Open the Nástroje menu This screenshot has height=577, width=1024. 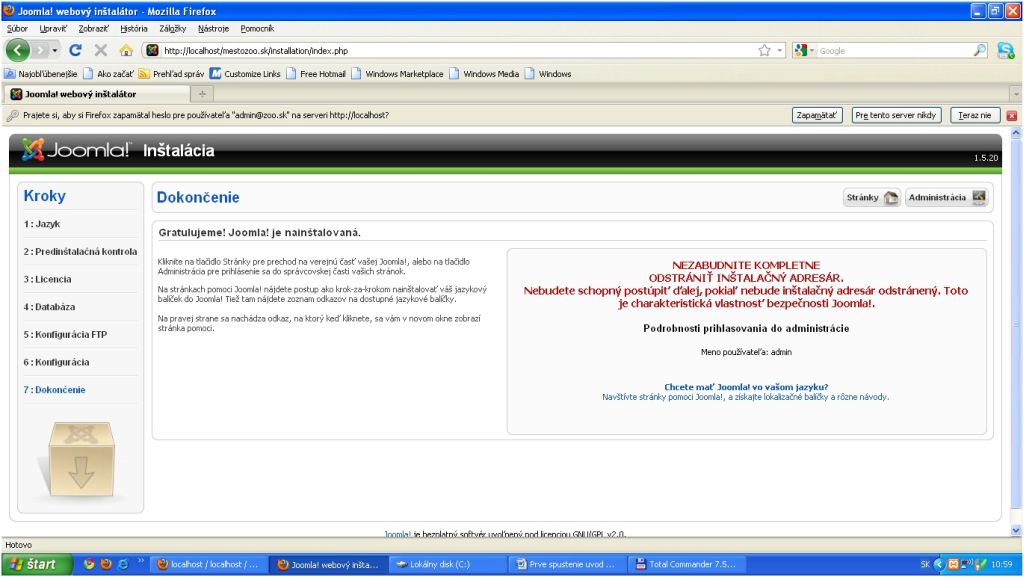[214, 28]
